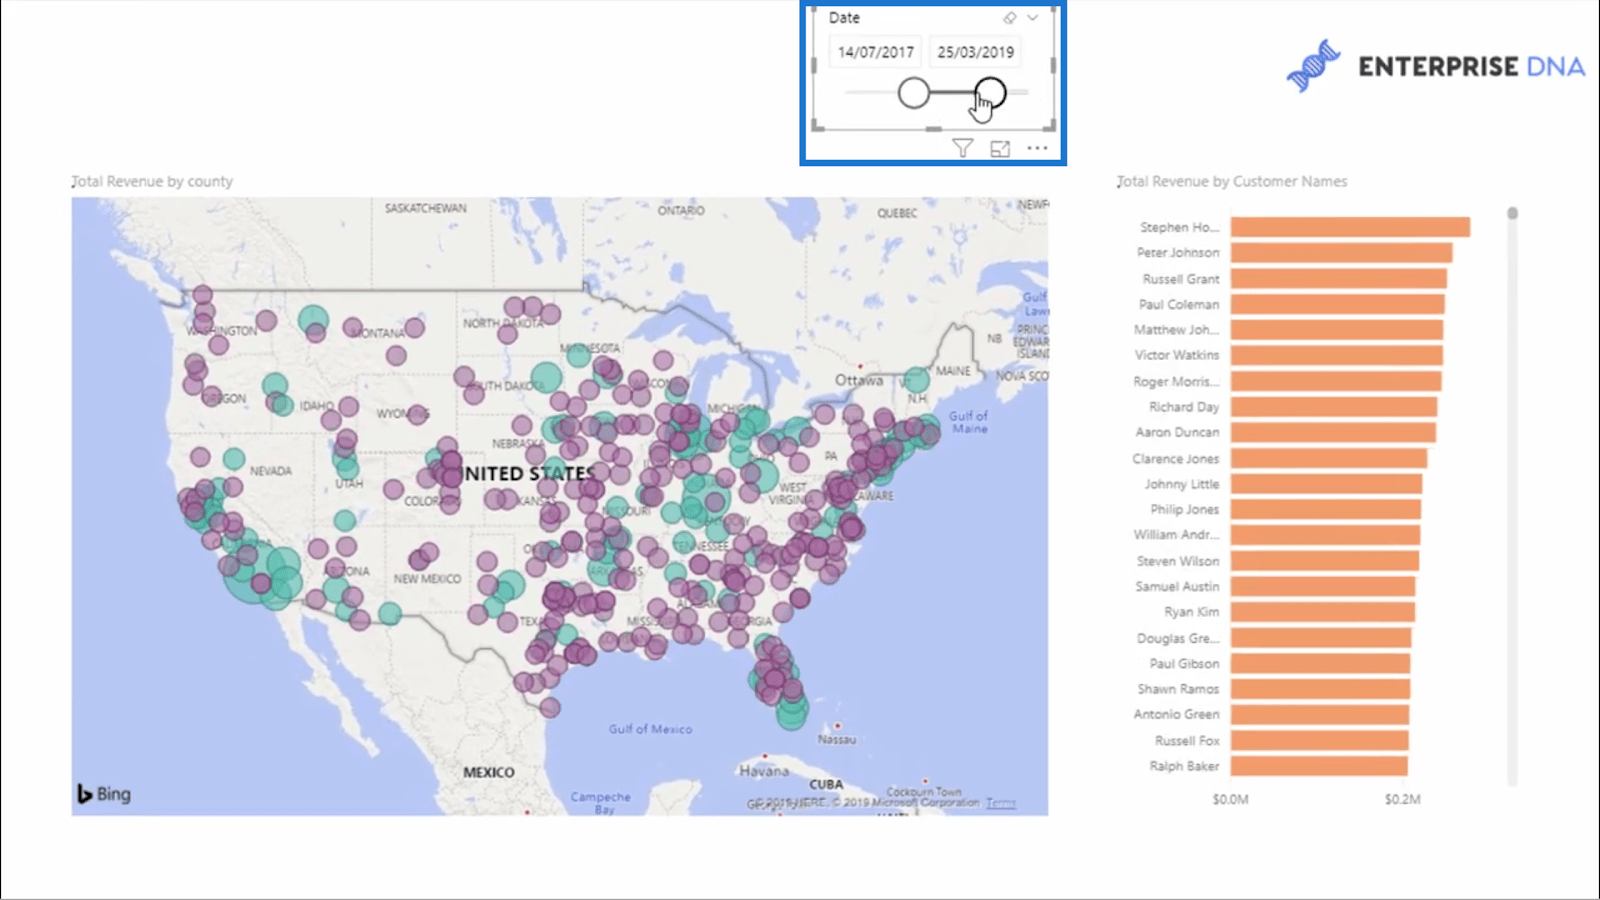Select the Peter Johnson revenue bar

pos(1341,253)
